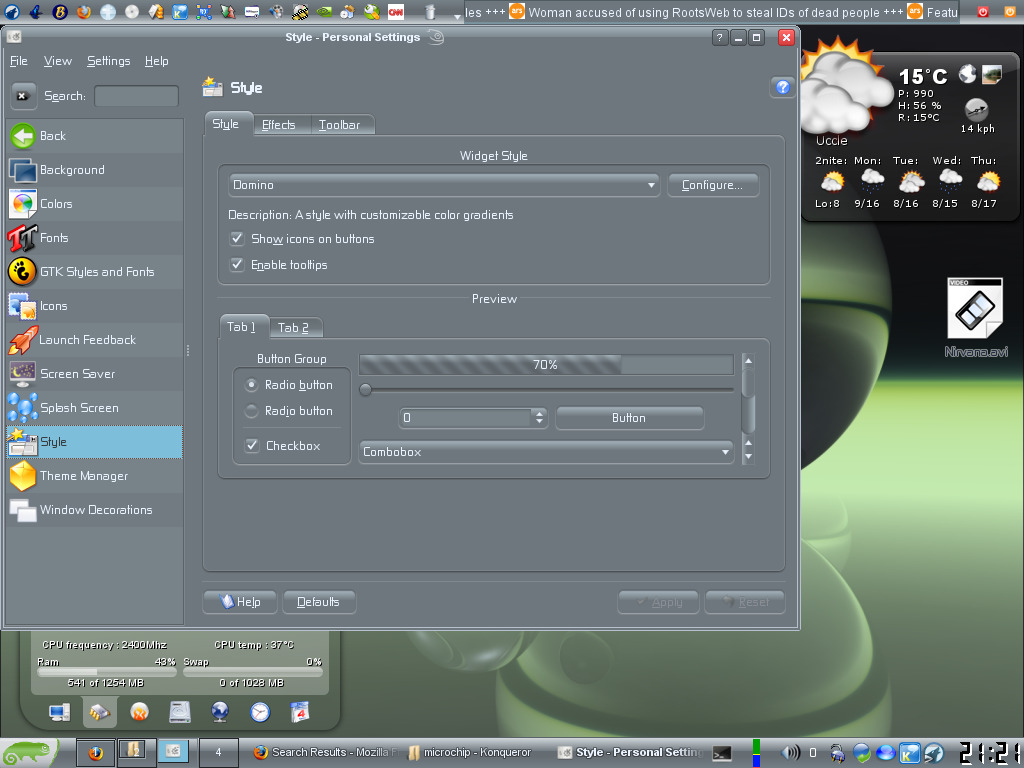
Task: Click the globe network icon in the desktop widget
Action: pos(220,712)
